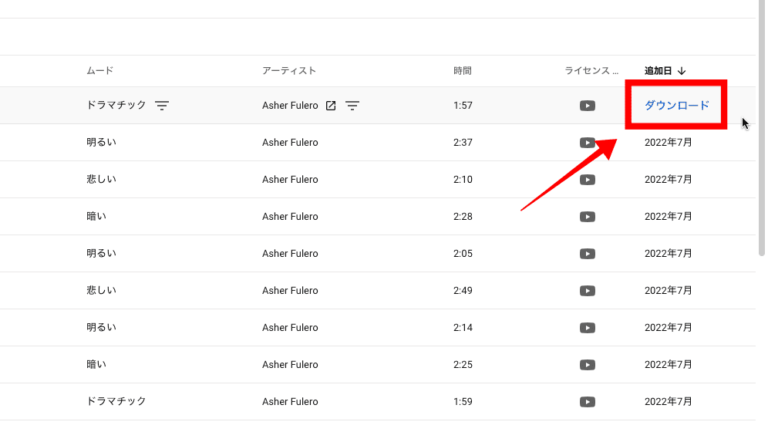
Task: Open Asher Fulero's channel via external link icon
Action: (x=331, y=105)
